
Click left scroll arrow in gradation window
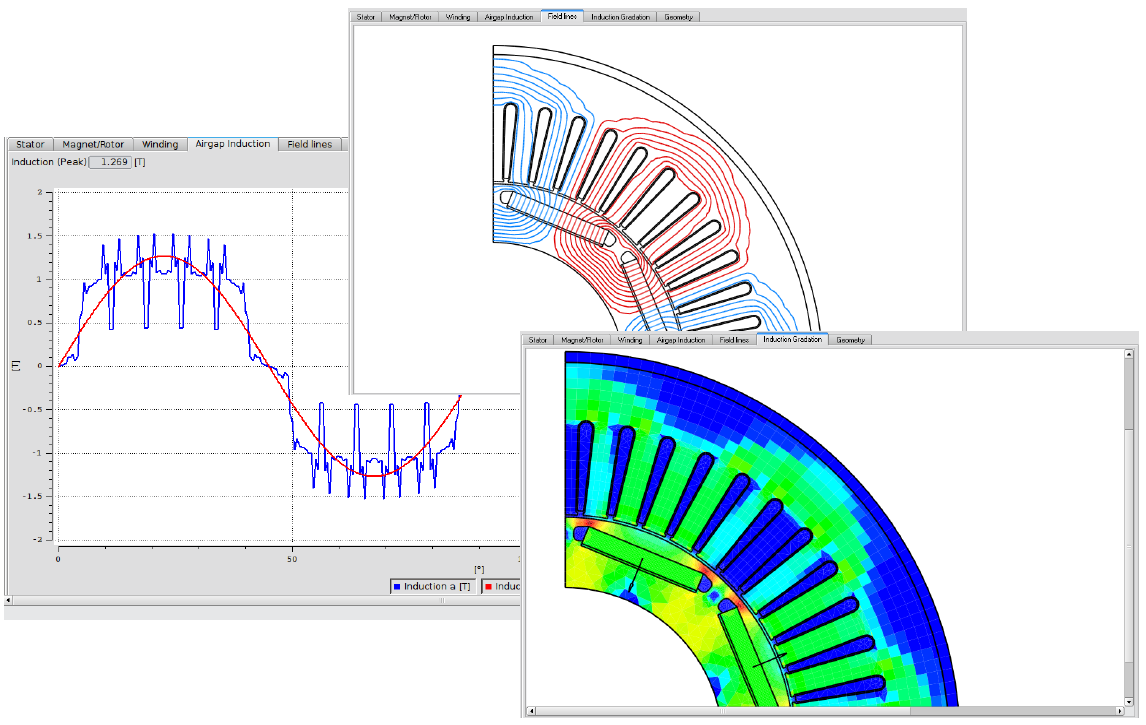[531, 710]
